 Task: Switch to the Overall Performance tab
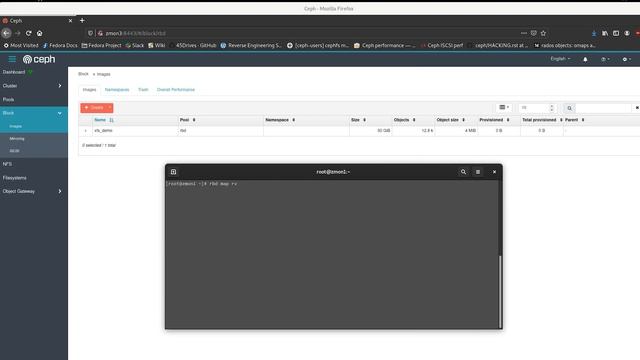tap(176, 89)
